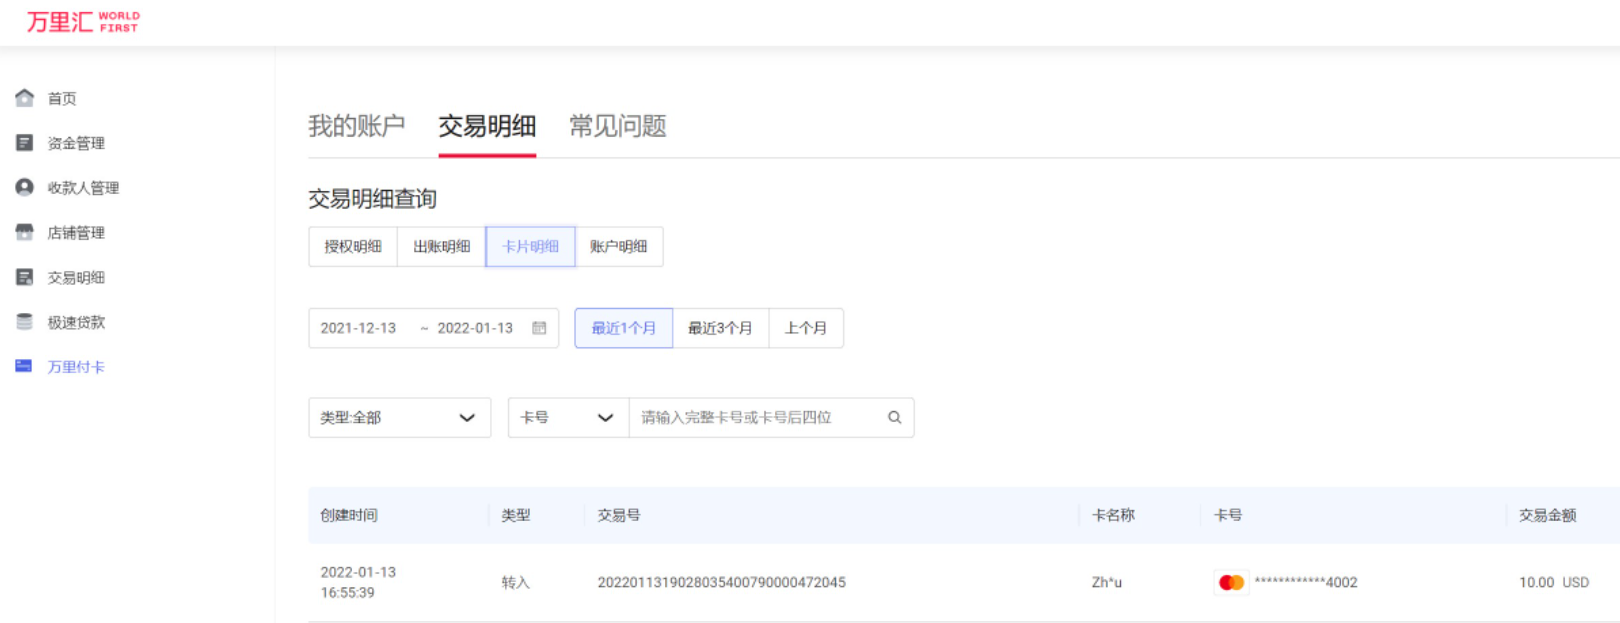1620x623 pixels.
Task: Select the 授权明细 filter
Action: click(353, 247)
